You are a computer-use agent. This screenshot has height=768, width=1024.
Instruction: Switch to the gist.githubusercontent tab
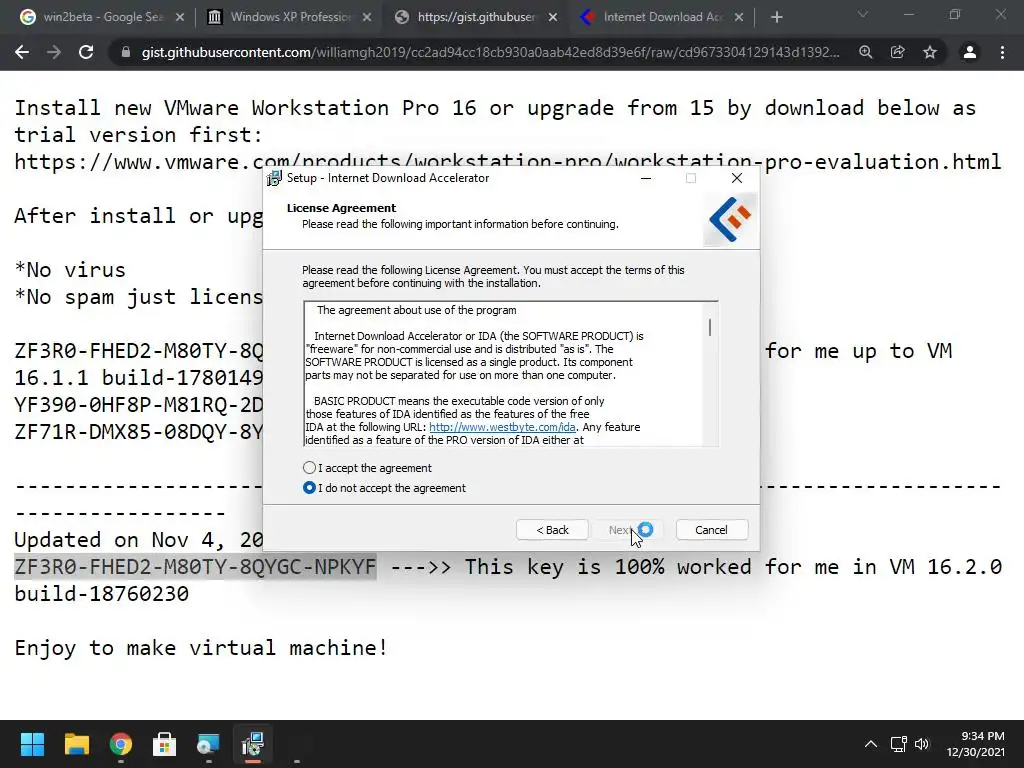pos(475,17)
